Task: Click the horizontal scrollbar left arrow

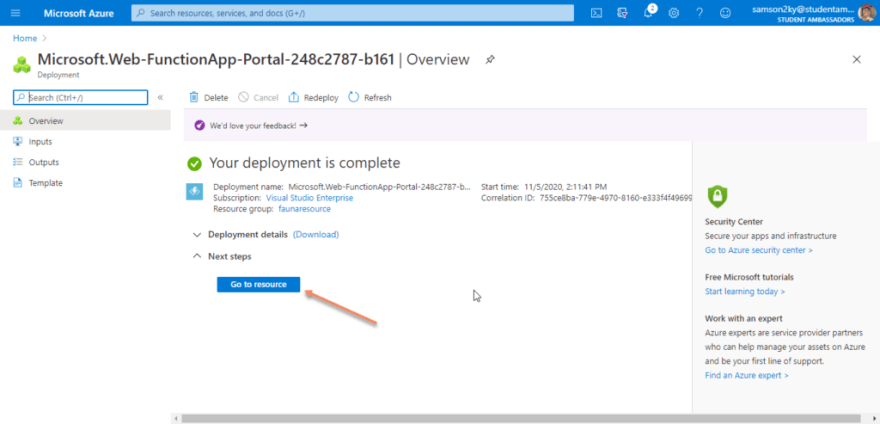Action: click(x=176, y=419)
